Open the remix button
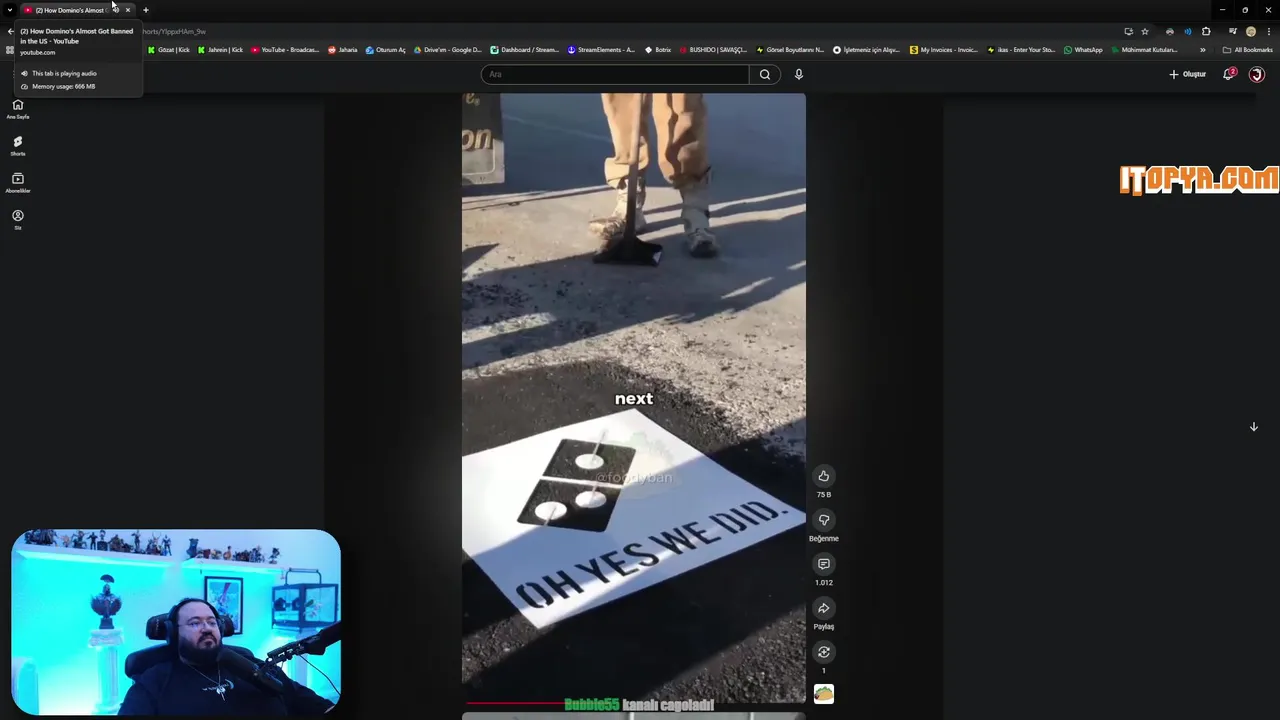This screenshot has height=720, width=1280. point(823,652)
